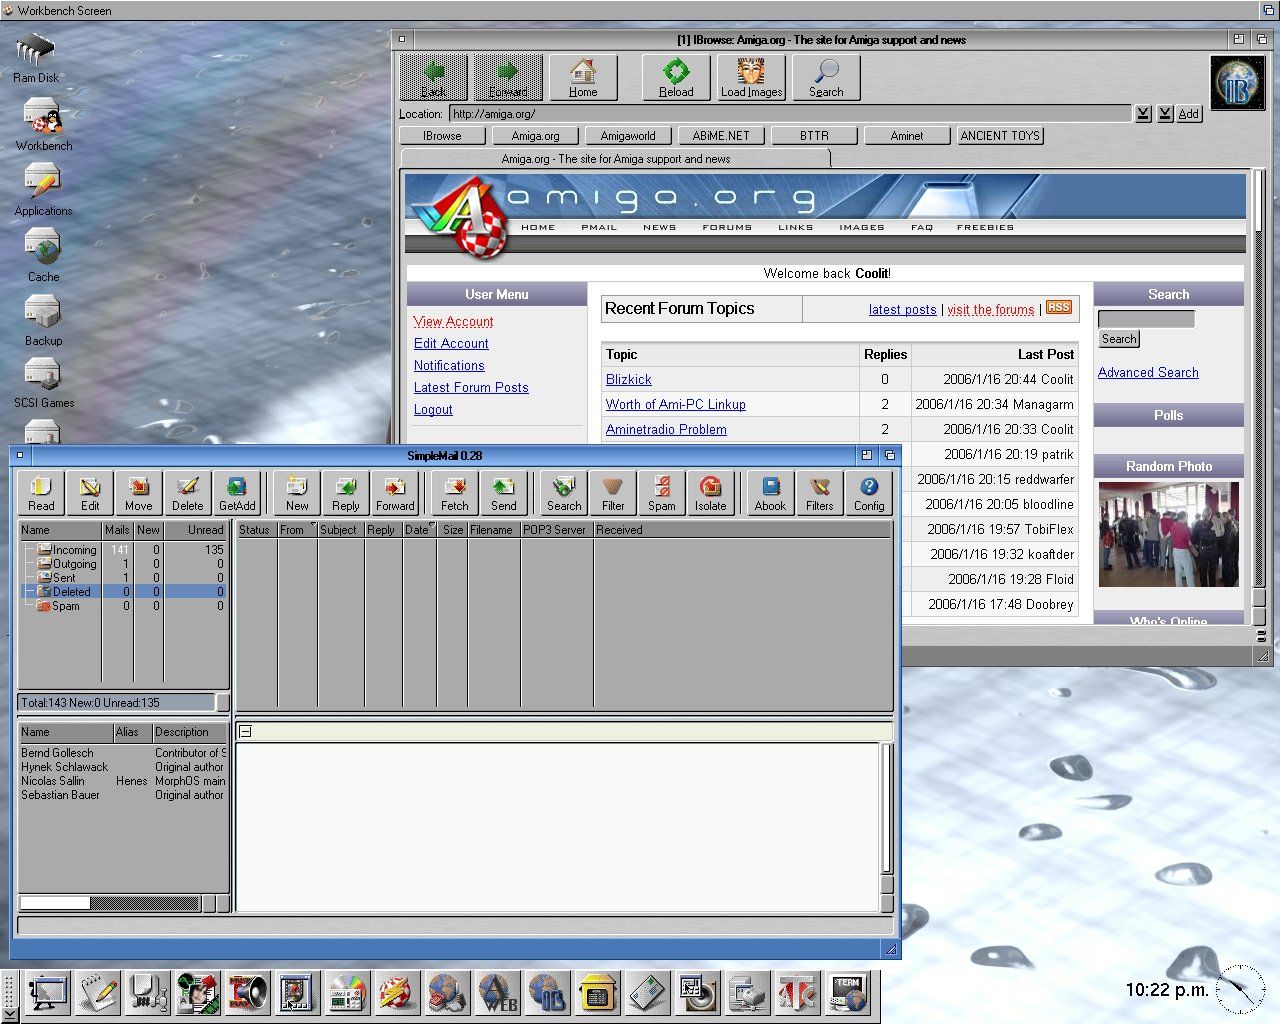Click the Delete mail icon in SimpleMail
This screenshot has width=1280, height=1024.
(x=188, y=493)
